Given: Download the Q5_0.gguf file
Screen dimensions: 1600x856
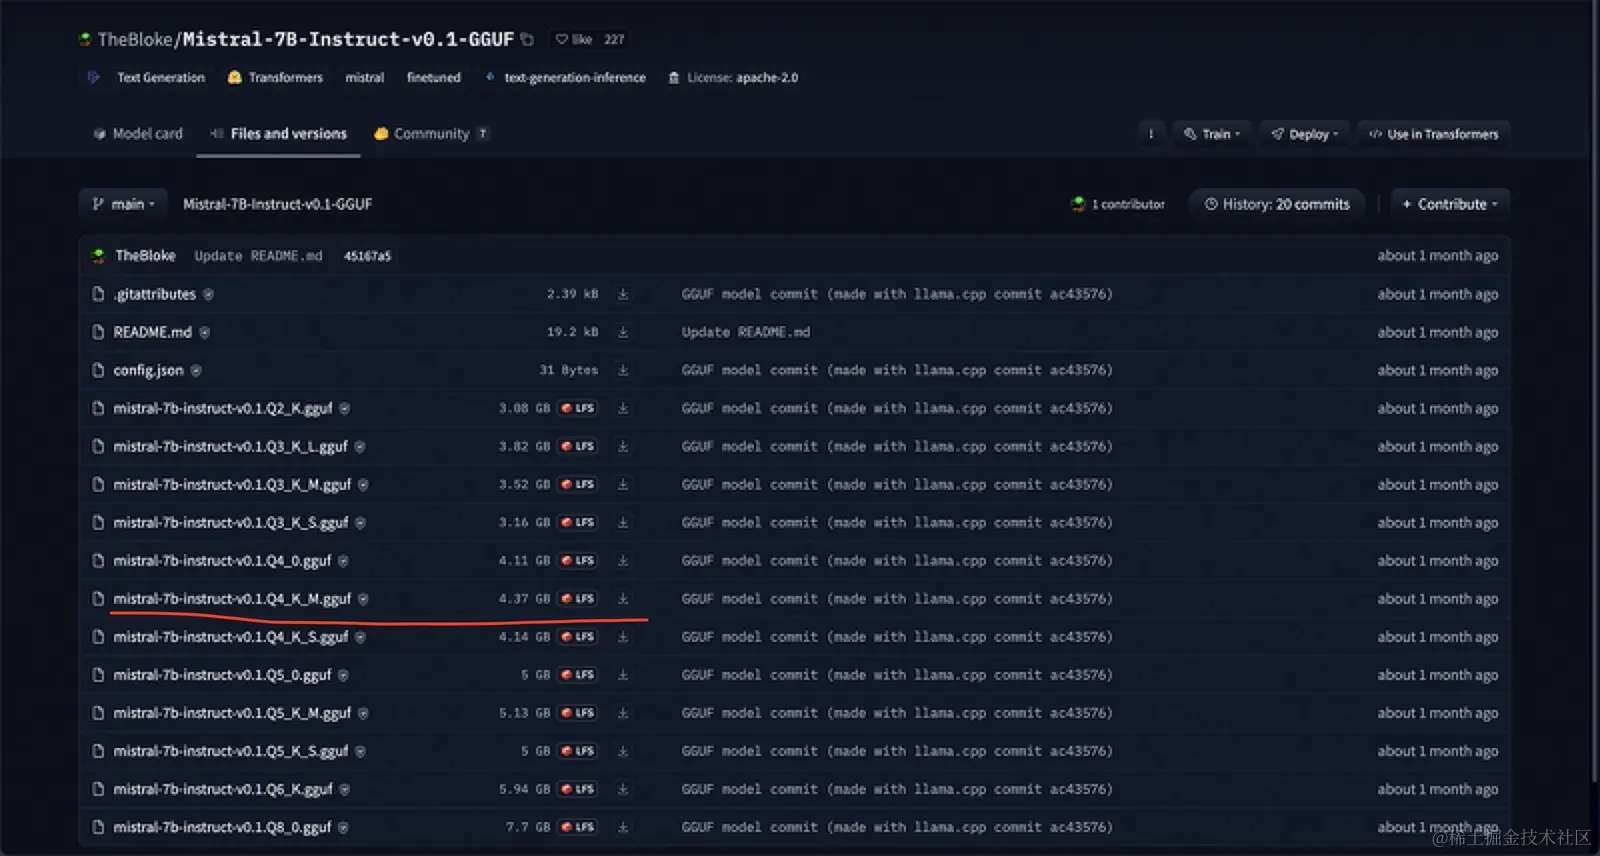Looking at the screenshot, I should tap(623, 675).
